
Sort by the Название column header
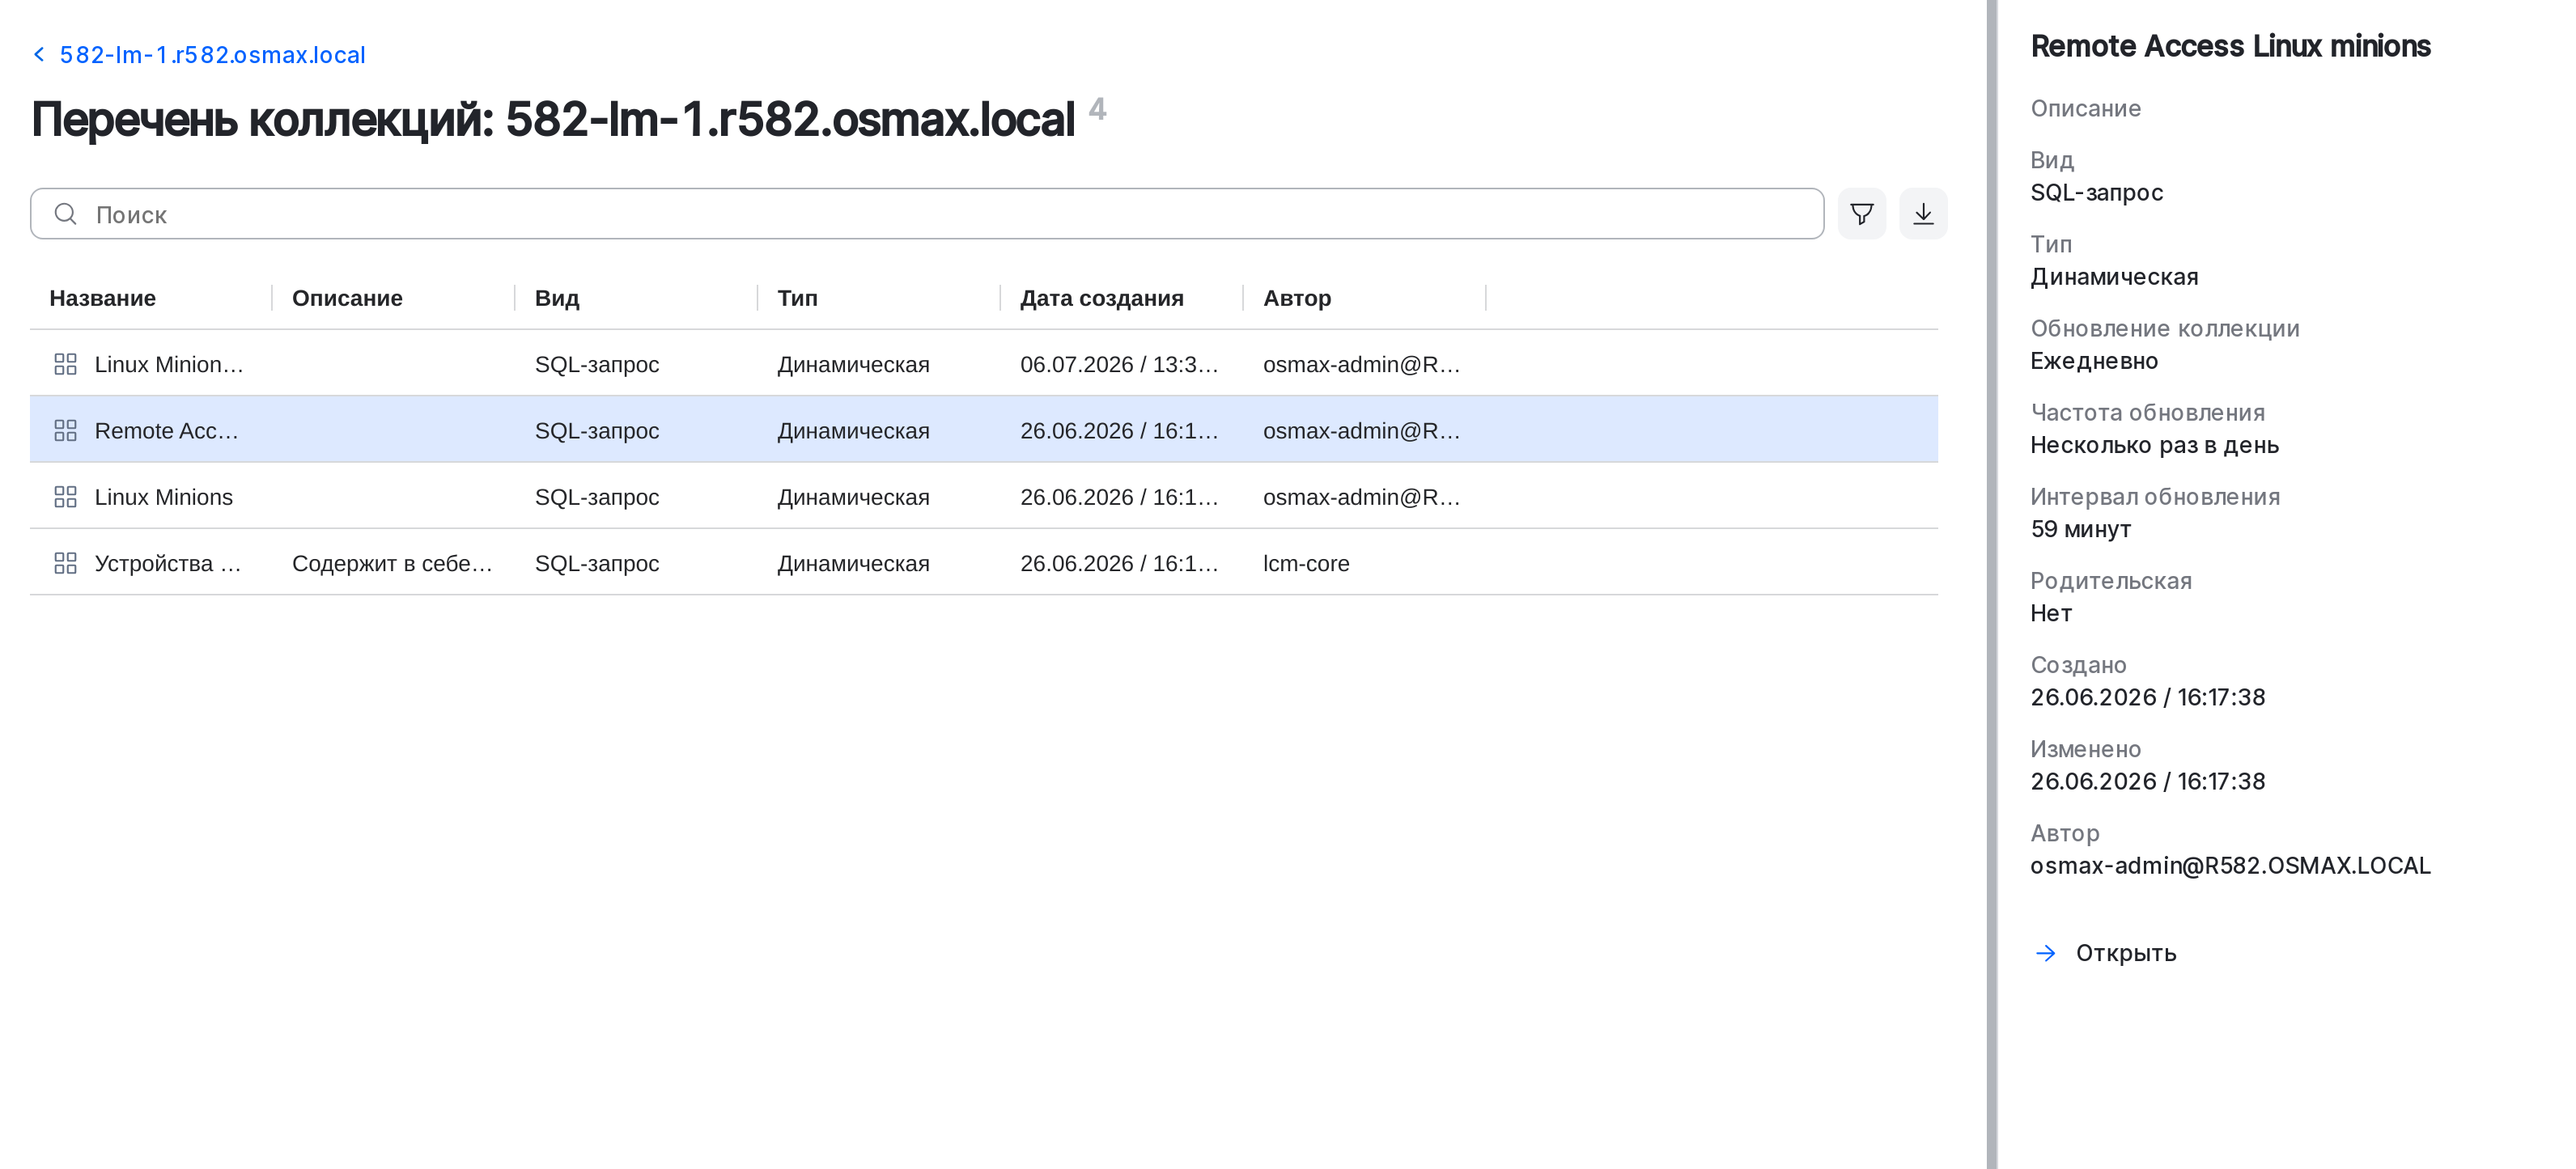[x=103, y=298]
